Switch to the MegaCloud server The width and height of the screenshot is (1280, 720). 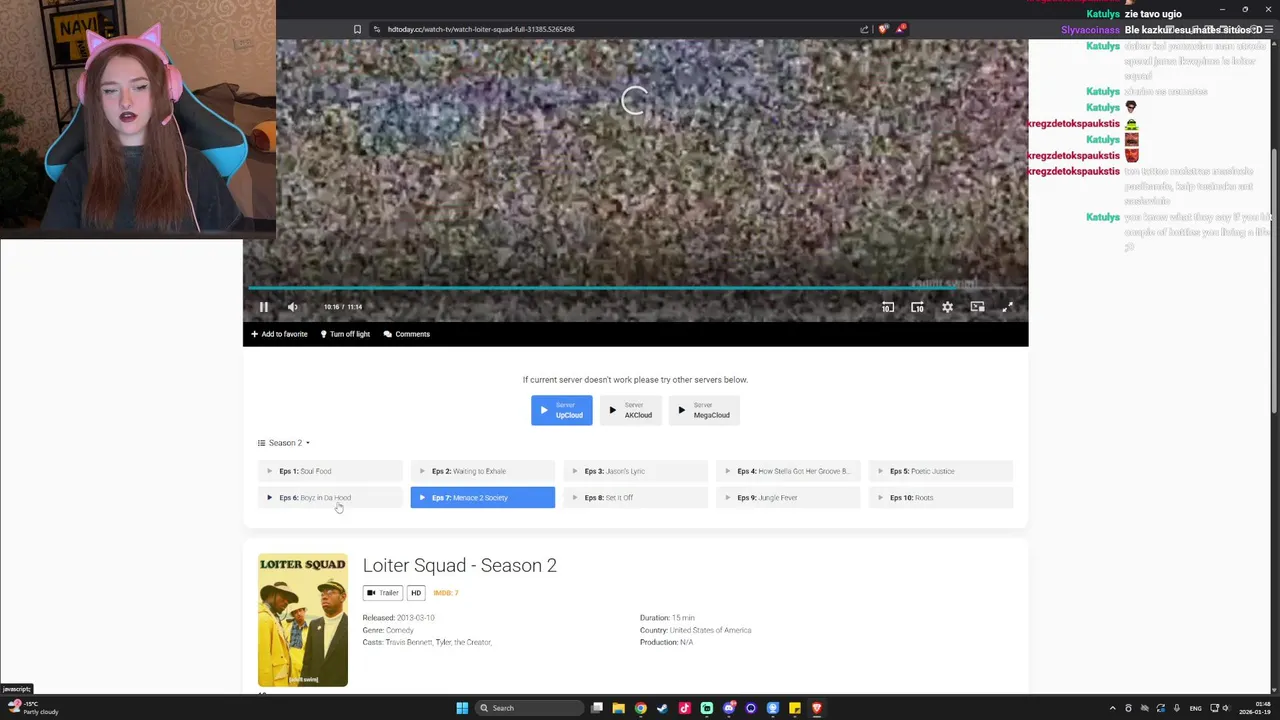click(703, 410)
